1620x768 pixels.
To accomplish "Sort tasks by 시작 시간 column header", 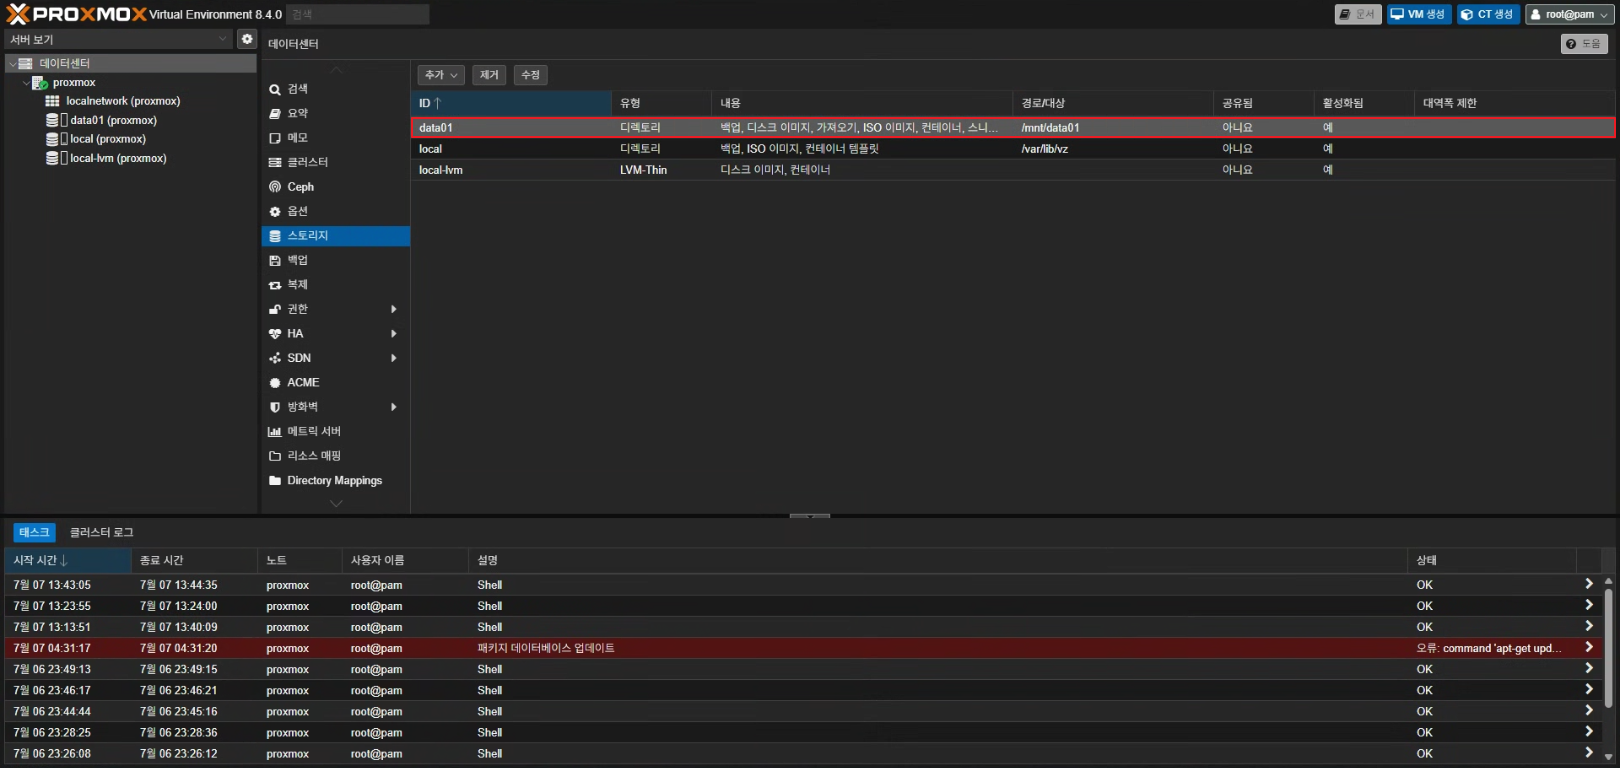I will coord(68,560).
